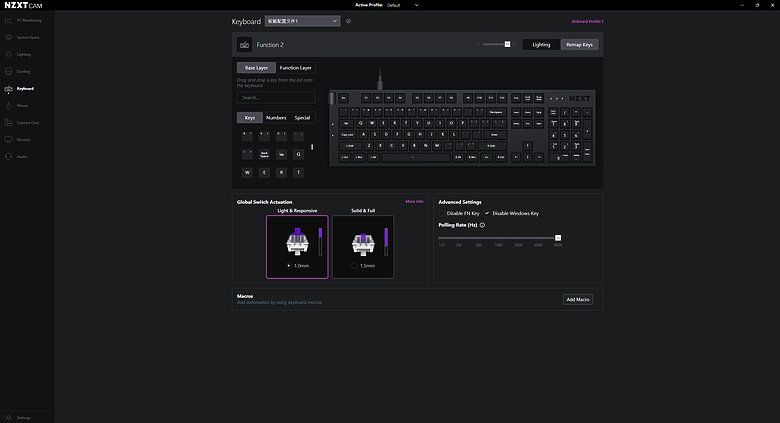Switch to the Remap Keys tab

coord(580,45)
